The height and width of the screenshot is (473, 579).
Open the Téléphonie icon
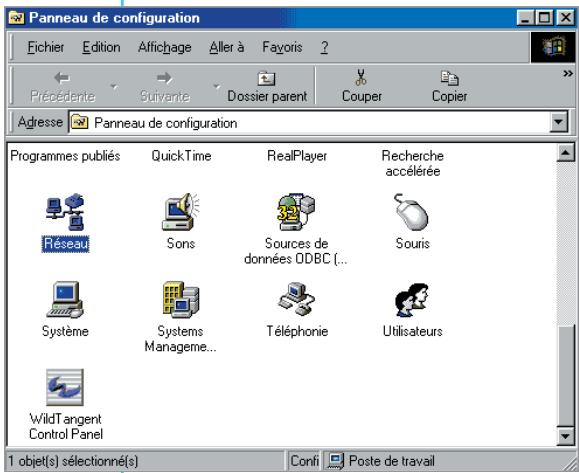tap(296, 299)
